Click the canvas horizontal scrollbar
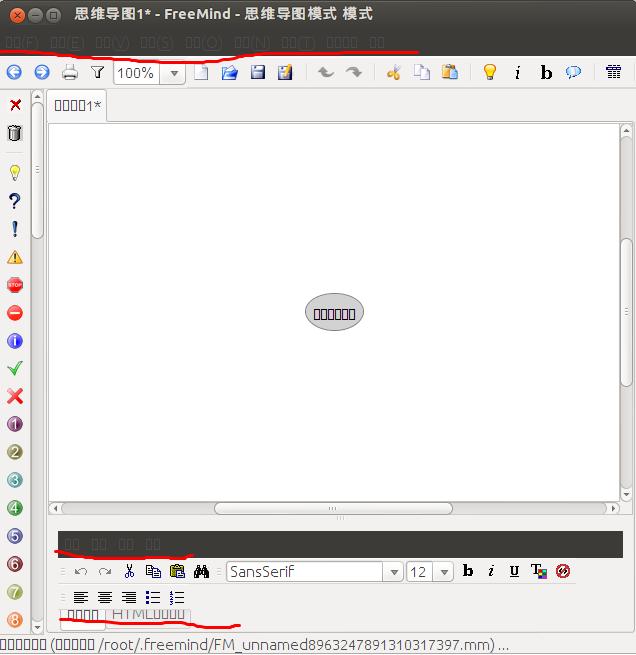The width and height of the screenshot is (636, 655). pyautogui.click(x=333, y=508)
